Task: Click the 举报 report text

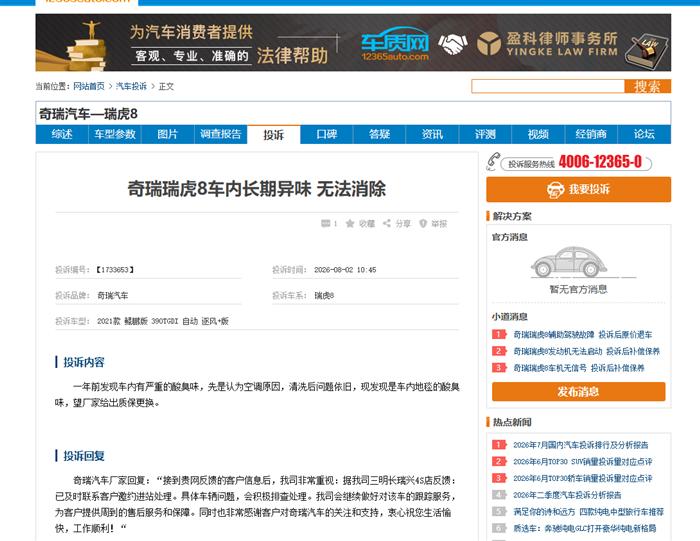Action: pyautogui.click(x=439, y=224)
